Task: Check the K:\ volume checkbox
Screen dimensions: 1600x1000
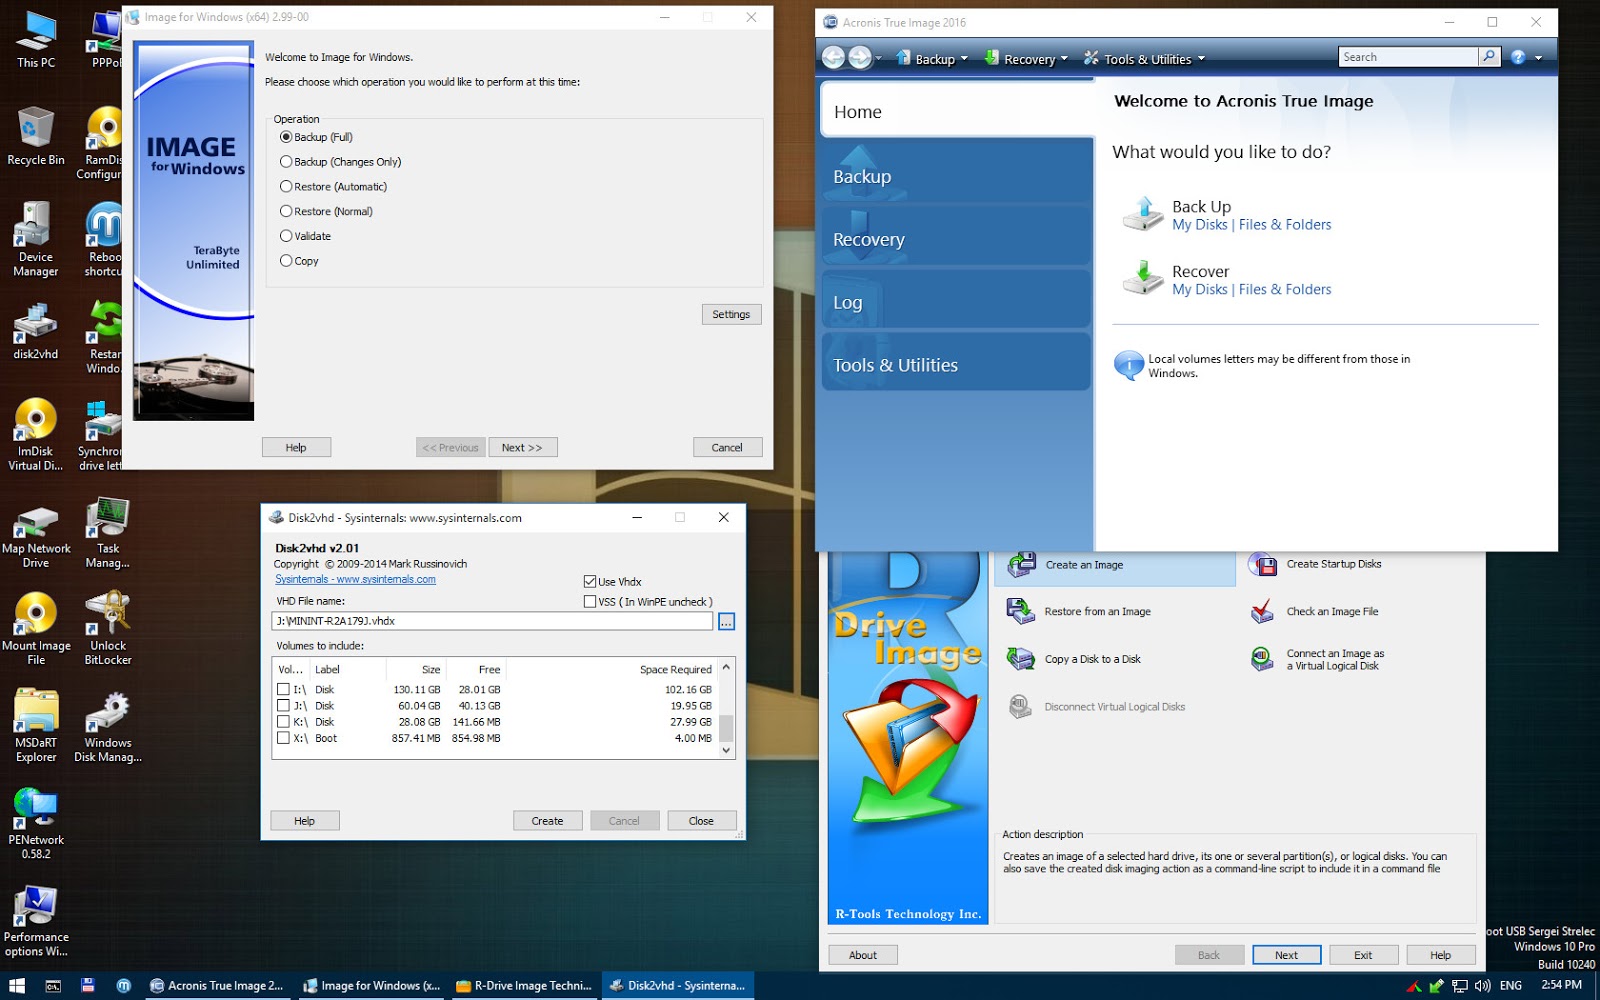Action: pyautogui.click(x=283, y=721)
